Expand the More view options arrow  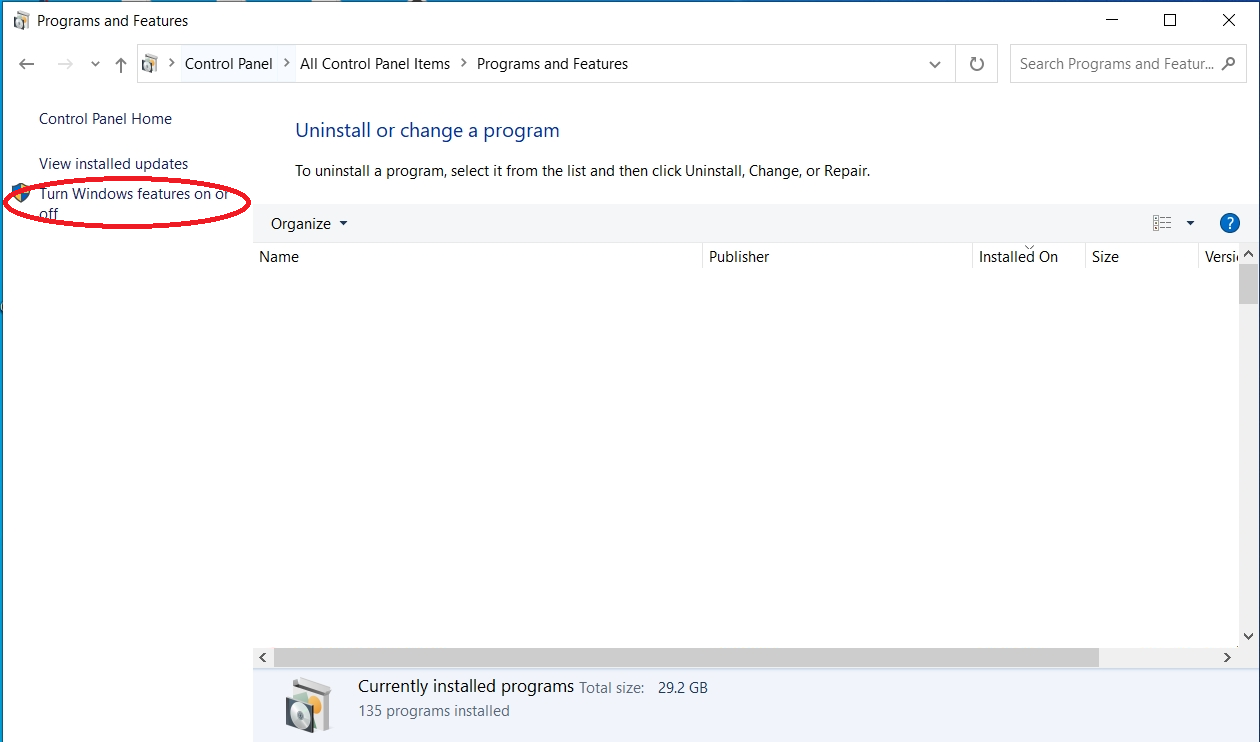[x=1190, y=223]
